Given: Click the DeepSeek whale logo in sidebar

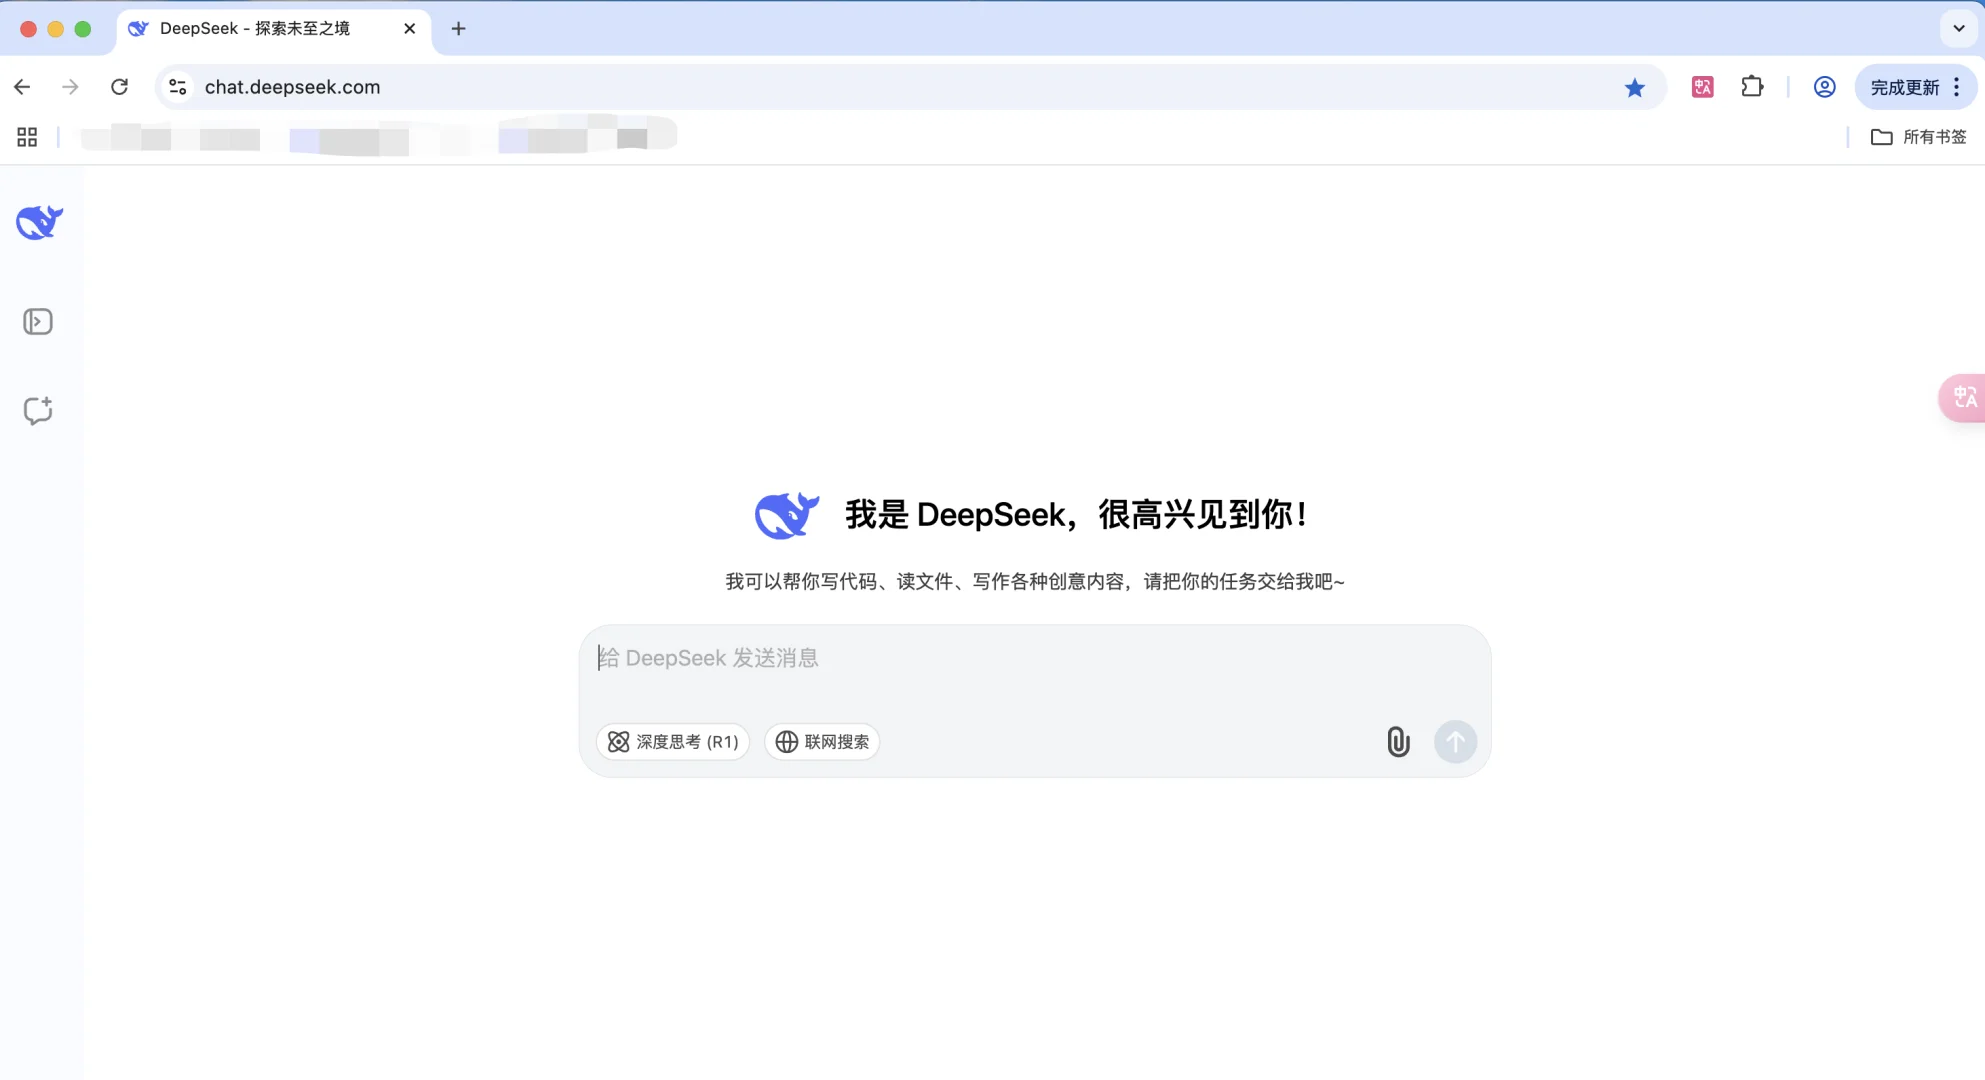Looking at the screenshot, I should [x=38, y=222].
